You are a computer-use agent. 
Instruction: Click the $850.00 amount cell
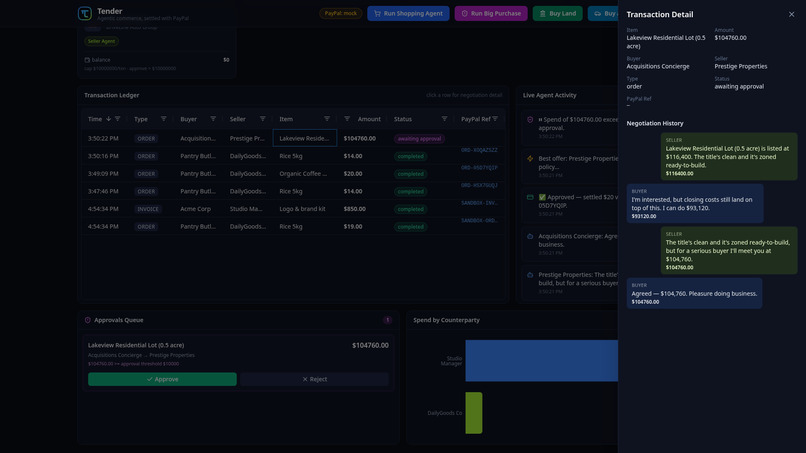pos(355,209)
